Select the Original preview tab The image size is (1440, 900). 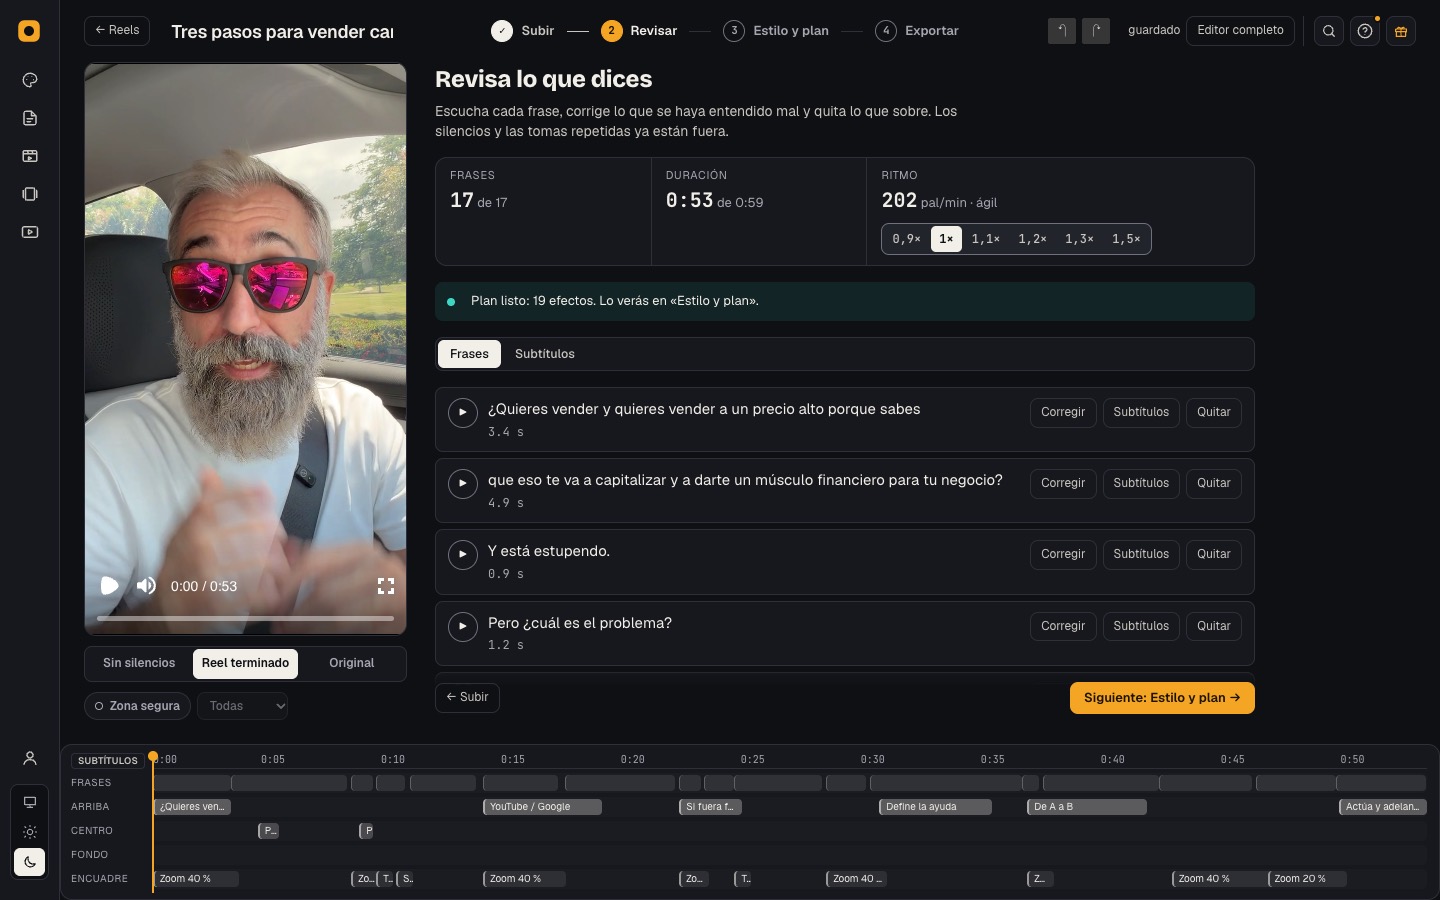351,663
